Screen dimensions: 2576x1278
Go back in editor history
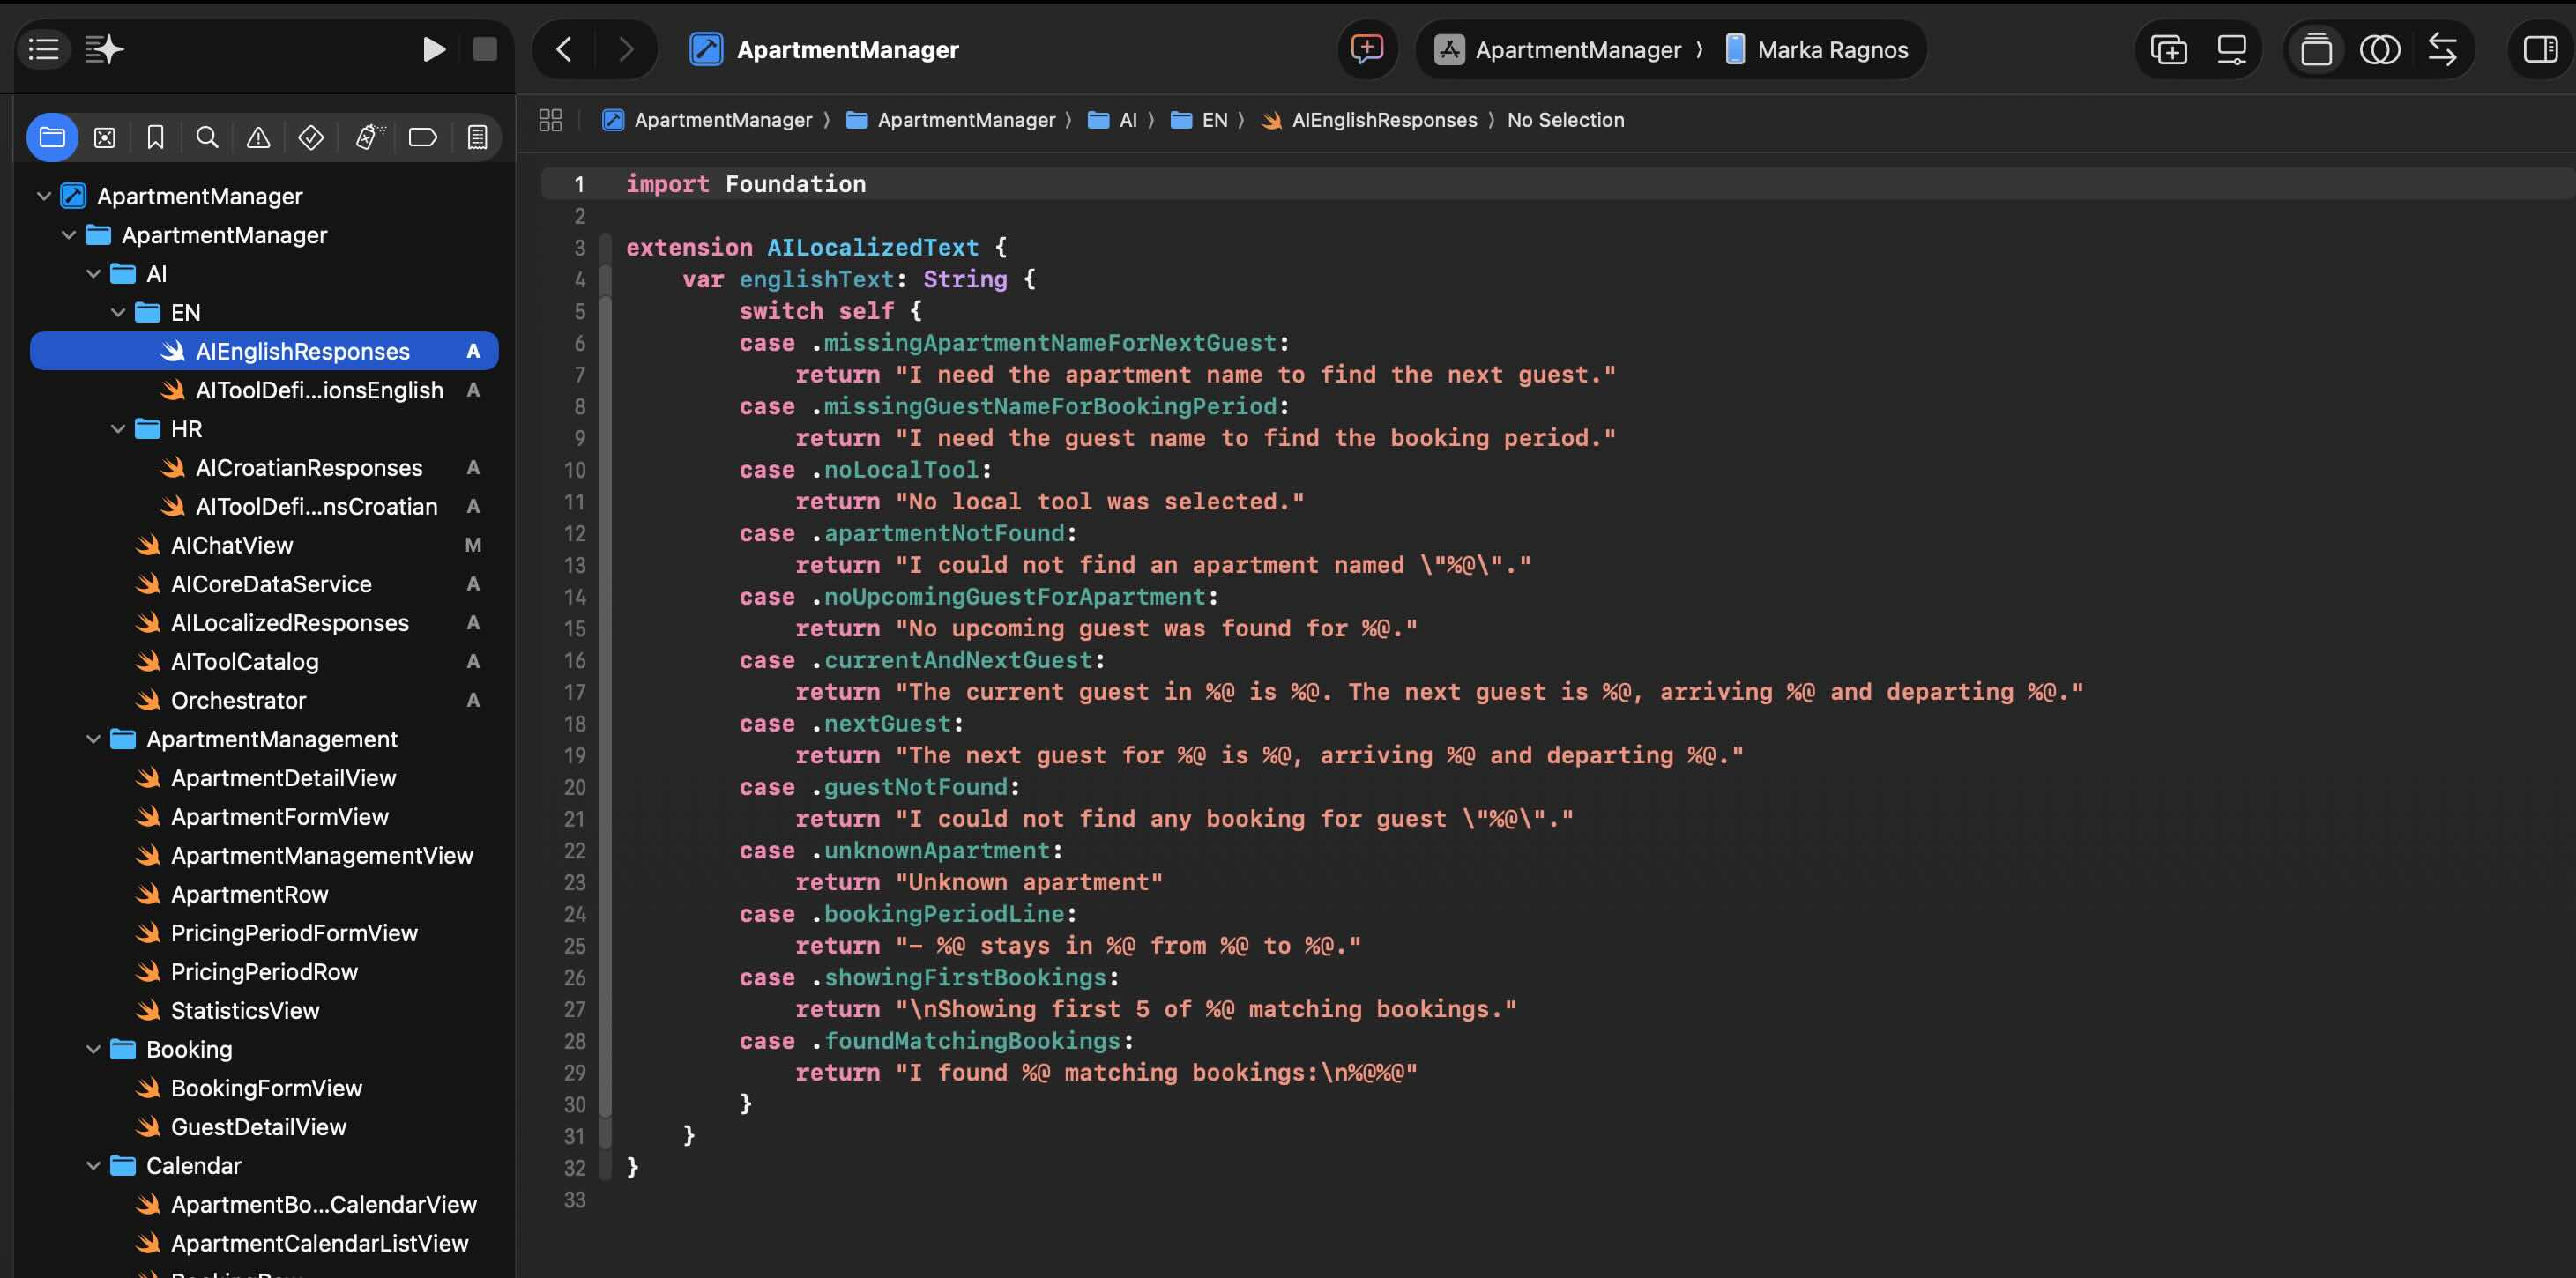pos(564,49)
